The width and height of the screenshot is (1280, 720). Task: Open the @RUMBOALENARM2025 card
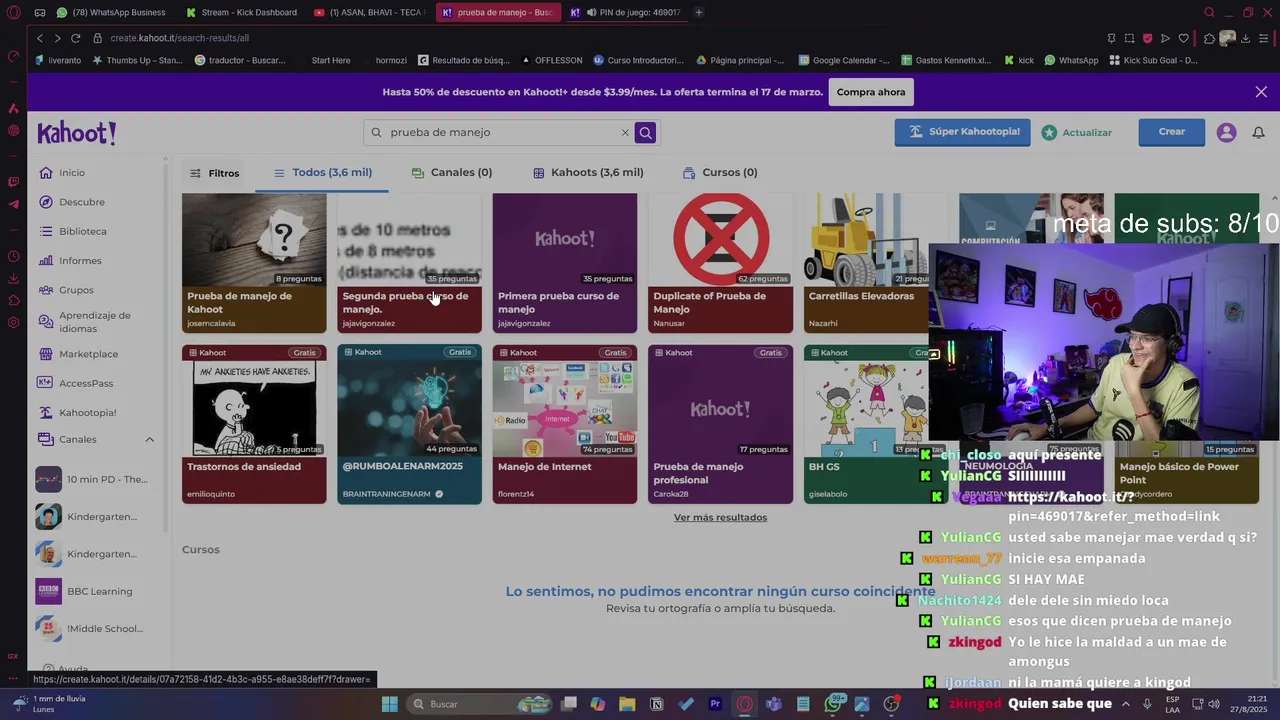click(x=409, y=424)
